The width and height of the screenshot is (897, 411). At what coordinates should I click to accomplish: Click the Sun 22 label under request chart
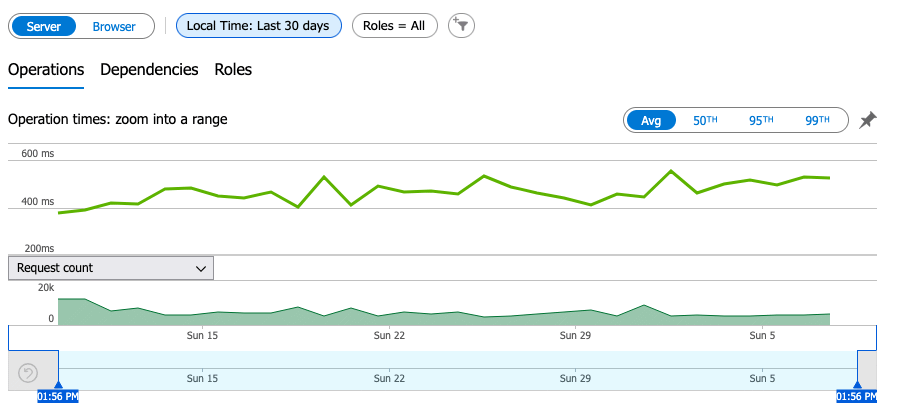pos(390,335)
